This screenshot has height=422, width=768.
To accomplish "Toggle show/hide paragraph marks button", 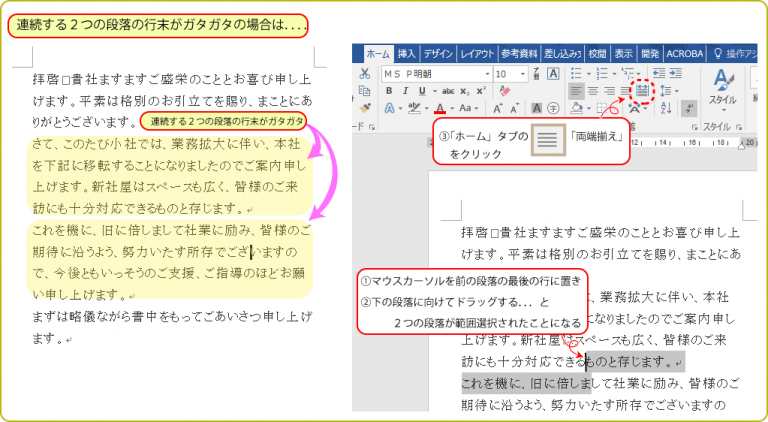I will pos(689,108).
